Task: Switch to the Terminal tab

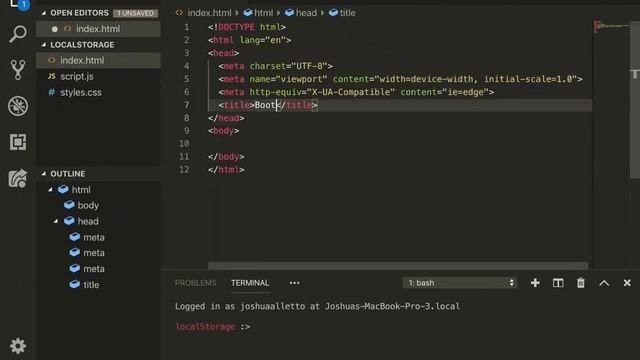Action: click(x=250, y=283)
